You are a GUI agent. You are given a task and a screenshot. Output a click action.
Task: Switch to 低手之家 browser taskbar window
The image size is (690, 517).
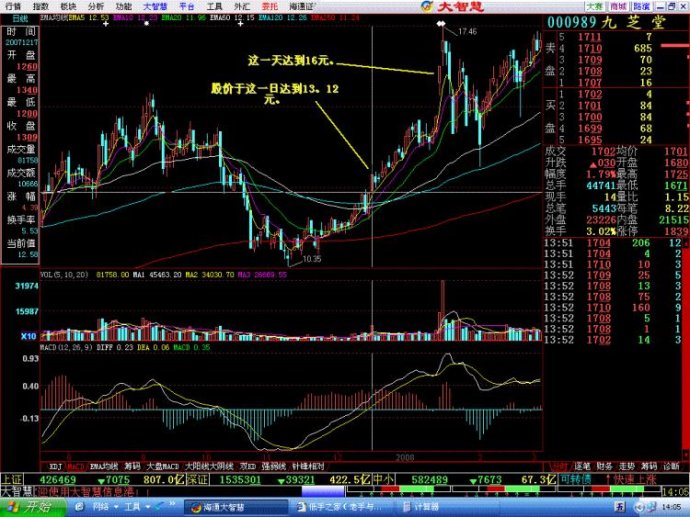(340, 507)
